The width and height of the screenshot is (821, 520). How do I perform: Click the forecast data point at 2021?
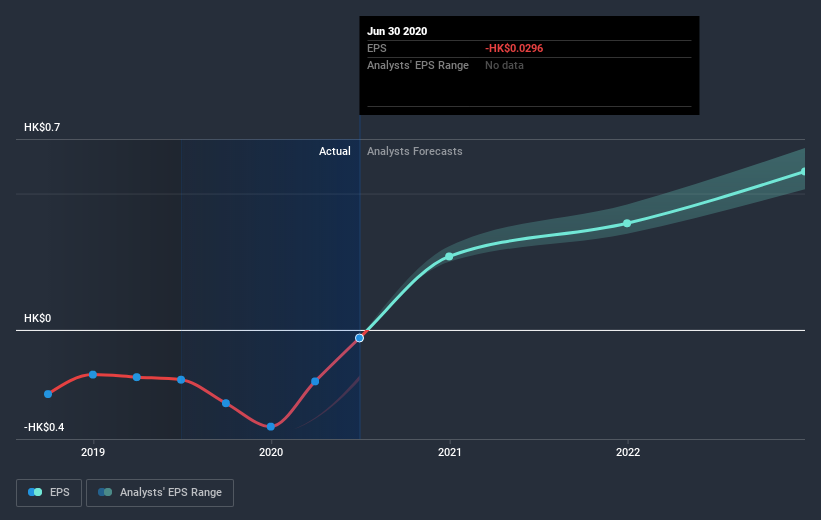(x=449, y=256)
